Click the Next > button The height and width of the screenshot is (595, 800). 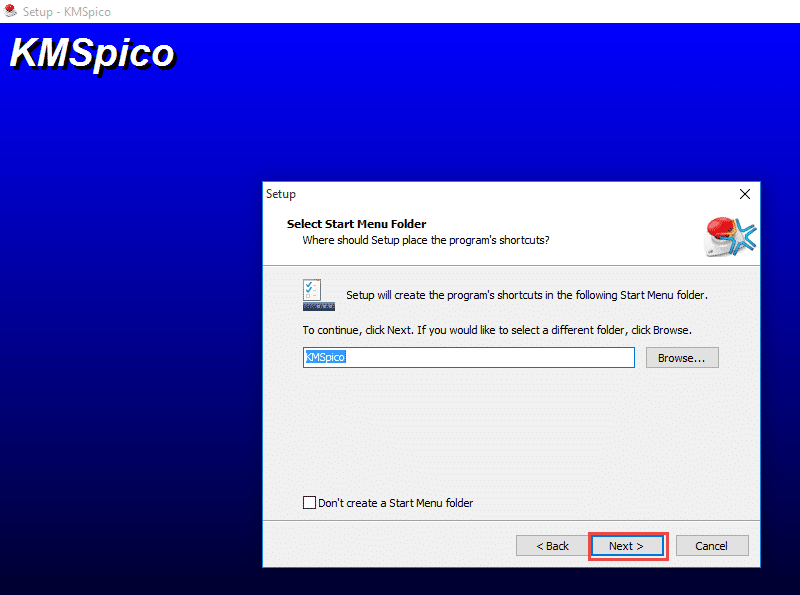pos(628,546)
